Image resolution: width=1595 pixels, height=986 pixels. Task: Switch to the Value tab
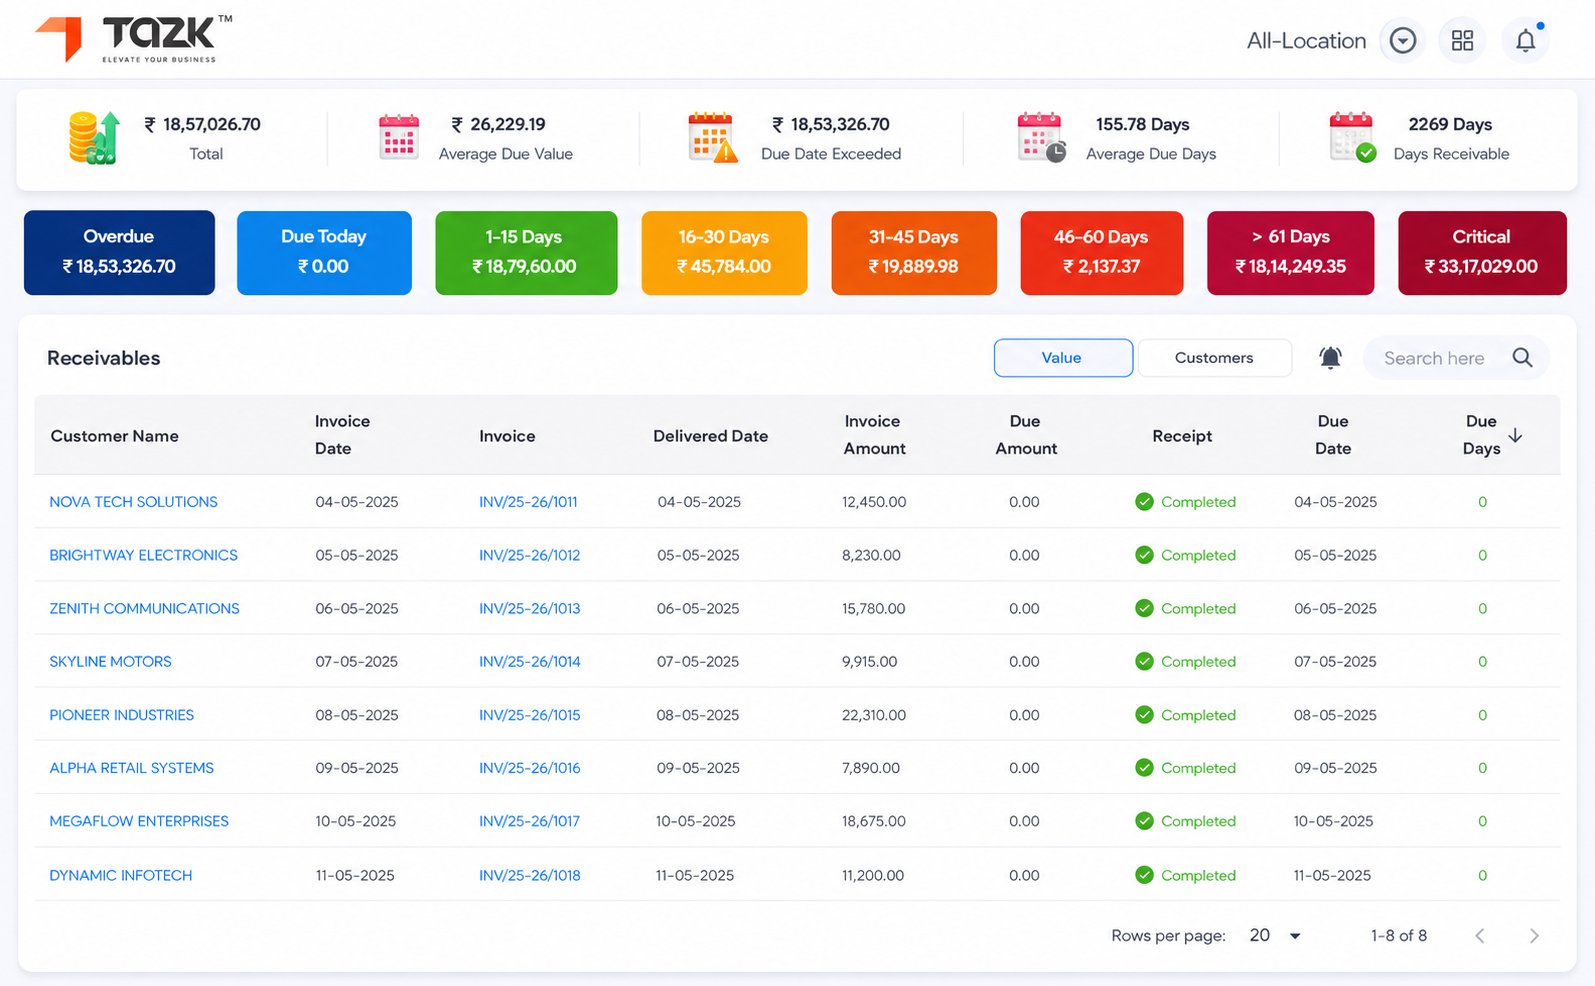tap(1063, 358)
